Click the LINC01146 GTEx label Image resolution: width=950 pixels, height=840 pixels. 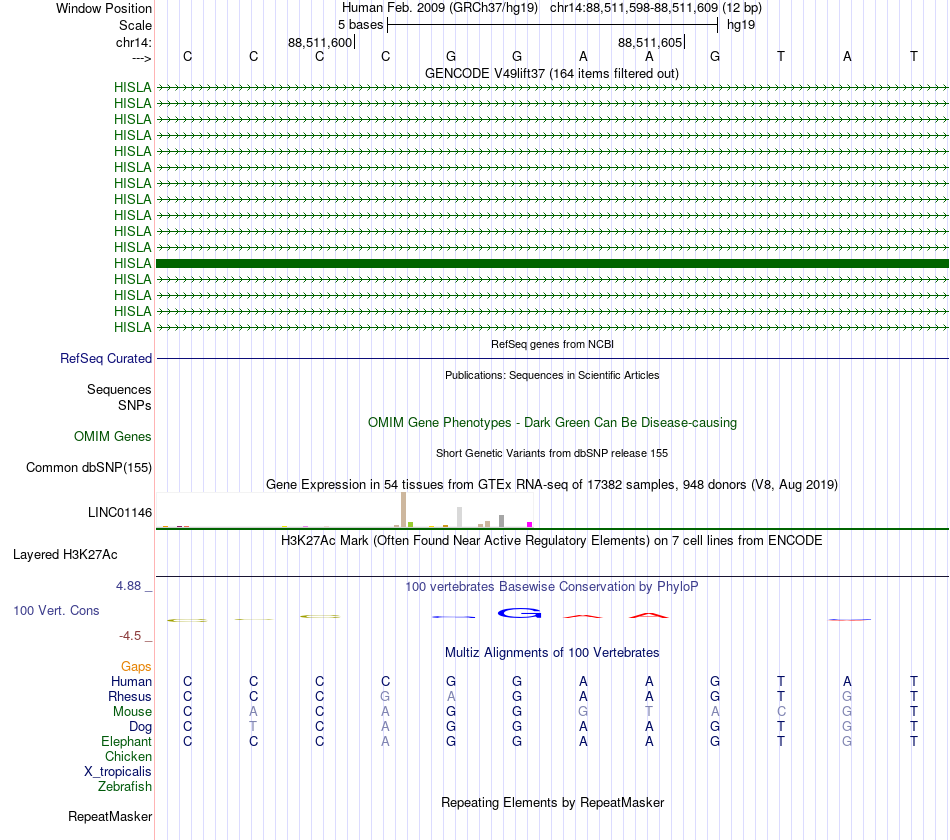[x=120, y=513]
